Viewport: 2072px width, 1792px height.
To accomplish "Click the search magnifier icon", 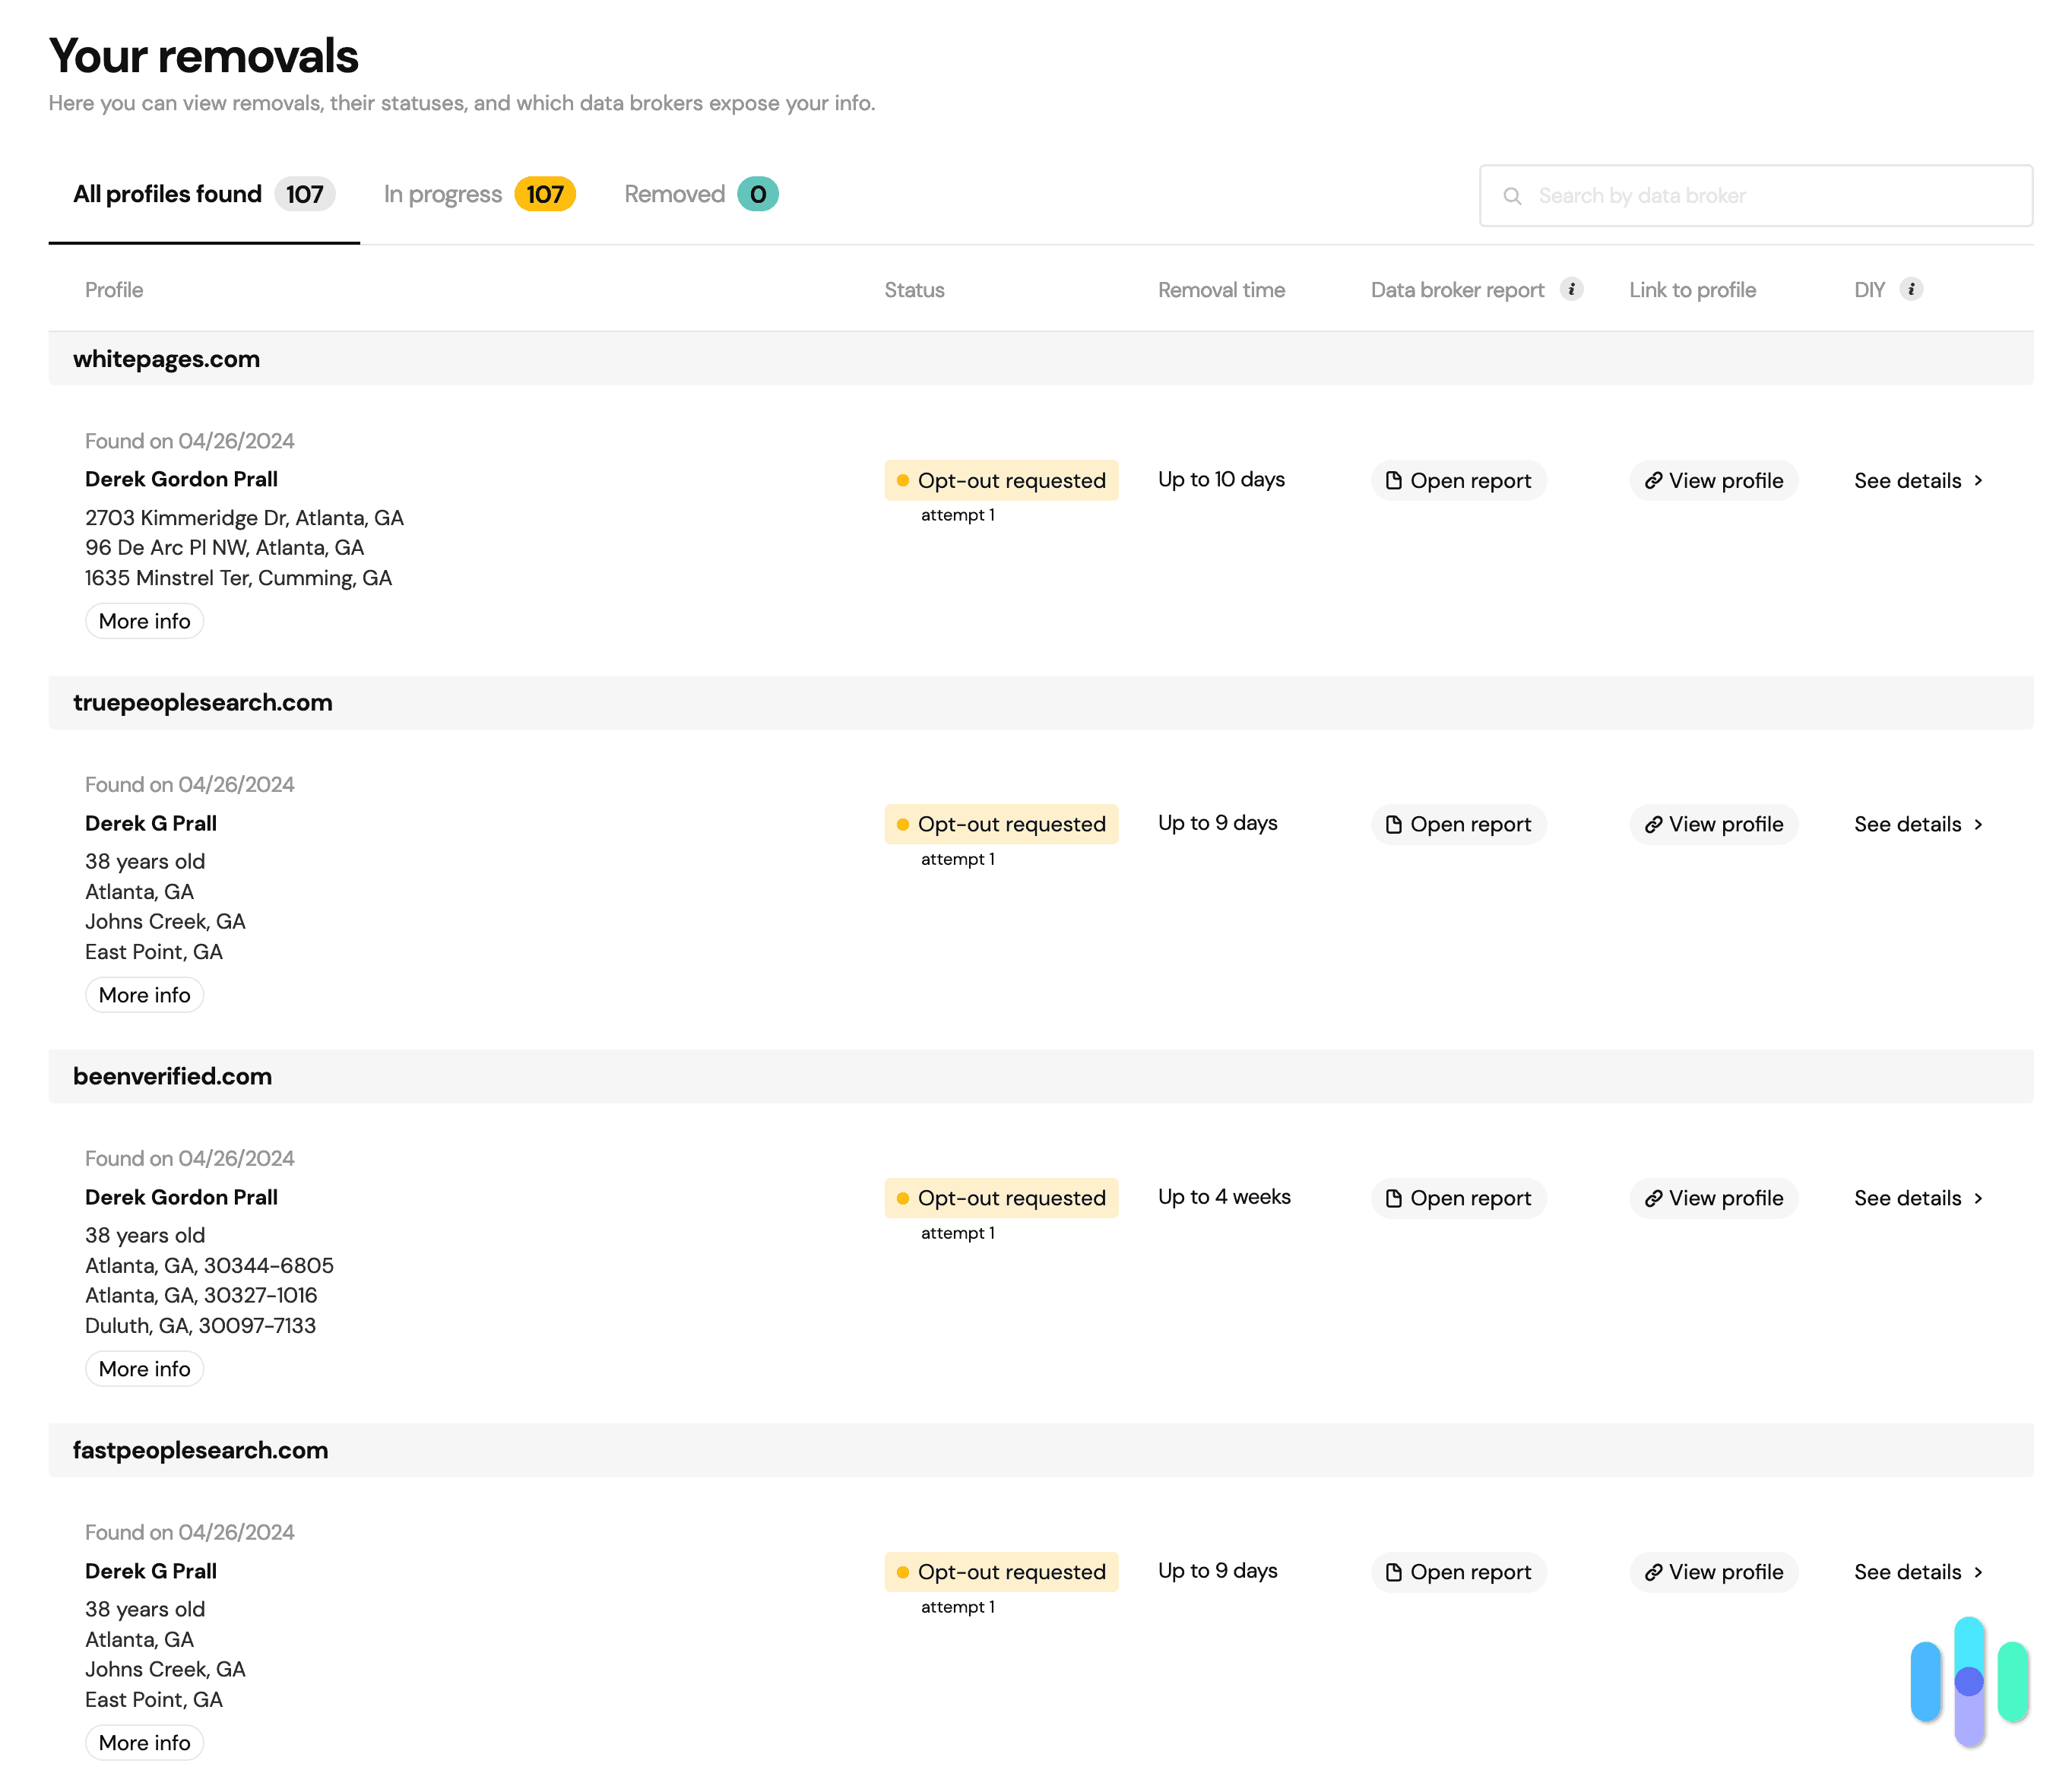I will point(1512,196).
